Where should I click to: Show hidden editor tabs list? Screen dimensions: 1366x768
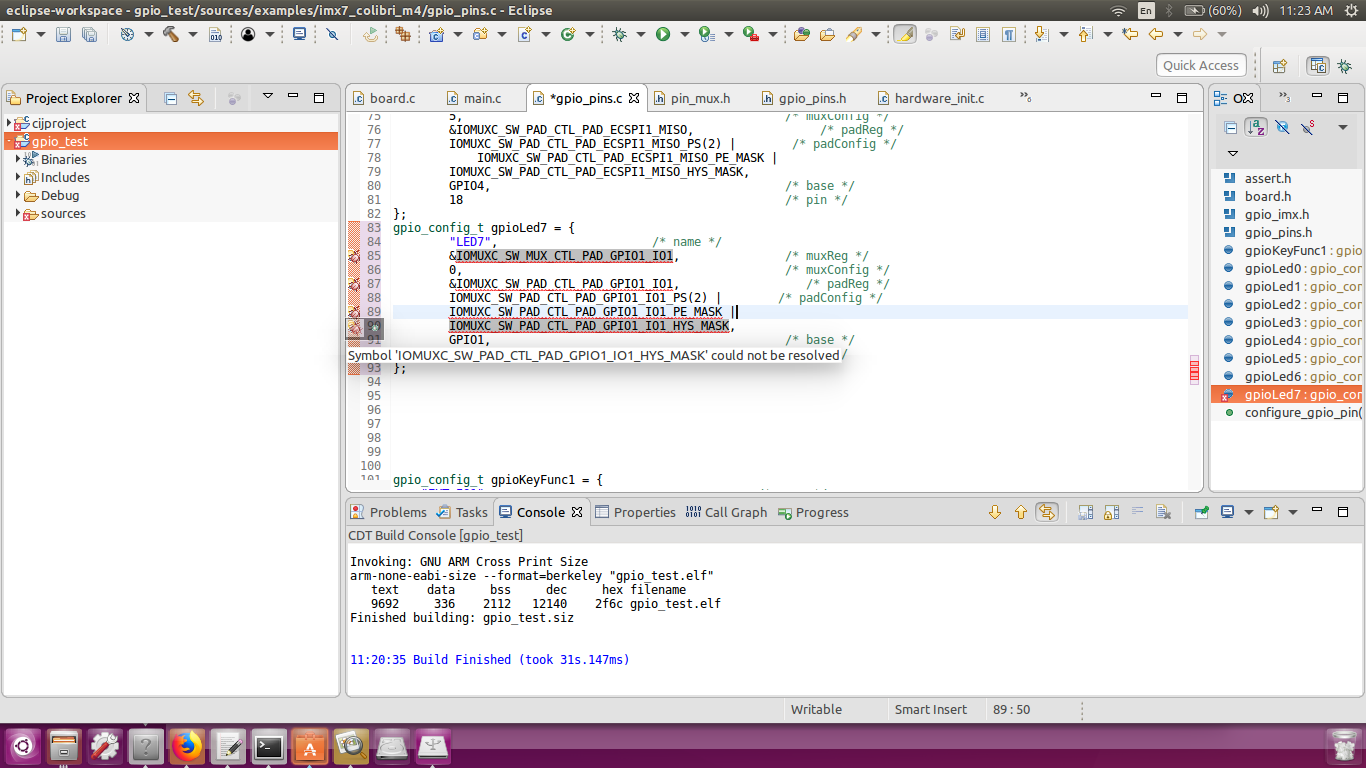[1026, 97]
